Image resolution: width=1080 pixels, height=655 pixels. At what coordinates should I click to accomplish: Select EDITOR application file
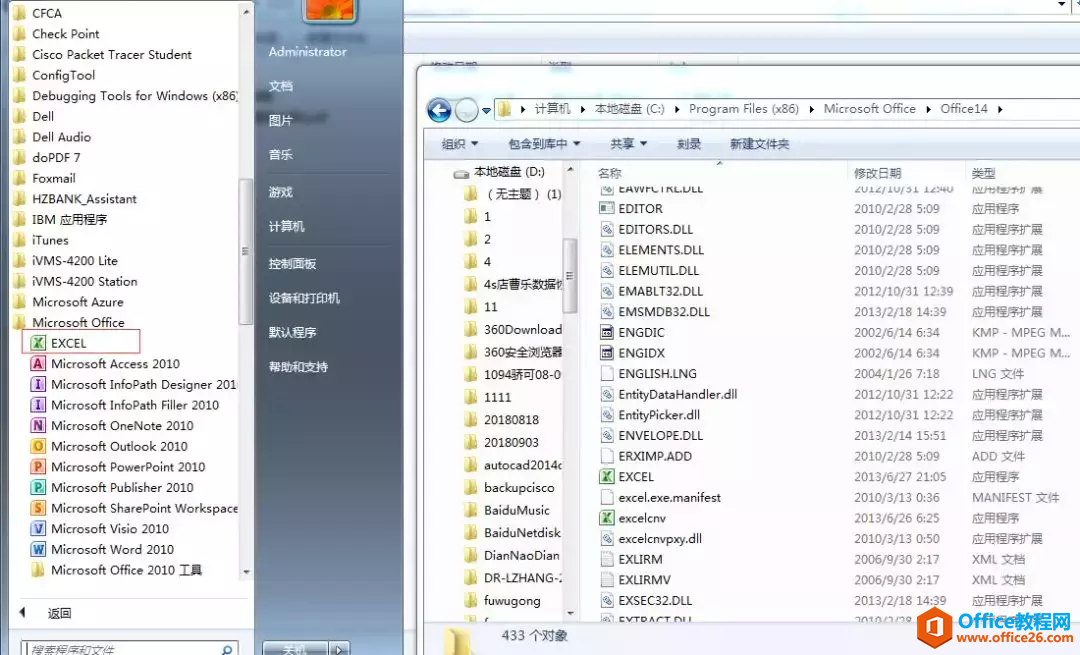pos(631,208)
